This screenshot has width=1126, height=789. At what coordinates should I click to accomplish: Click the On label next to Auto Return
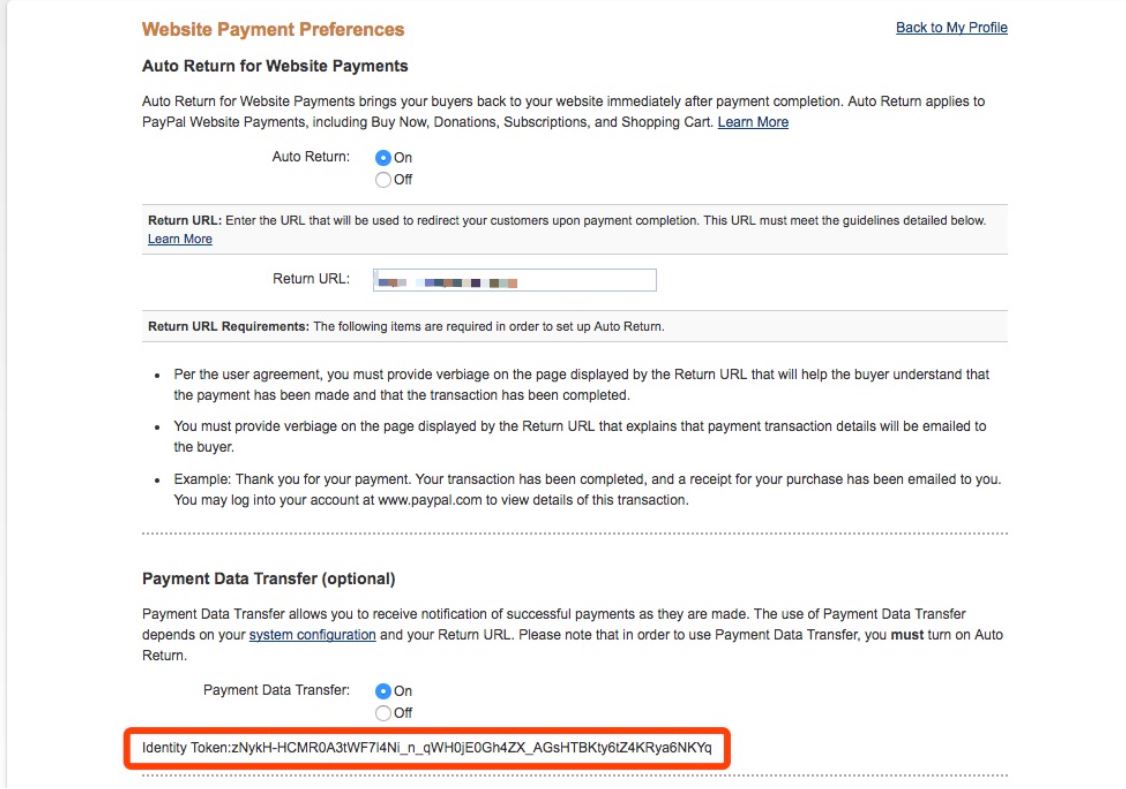[403, 157]
